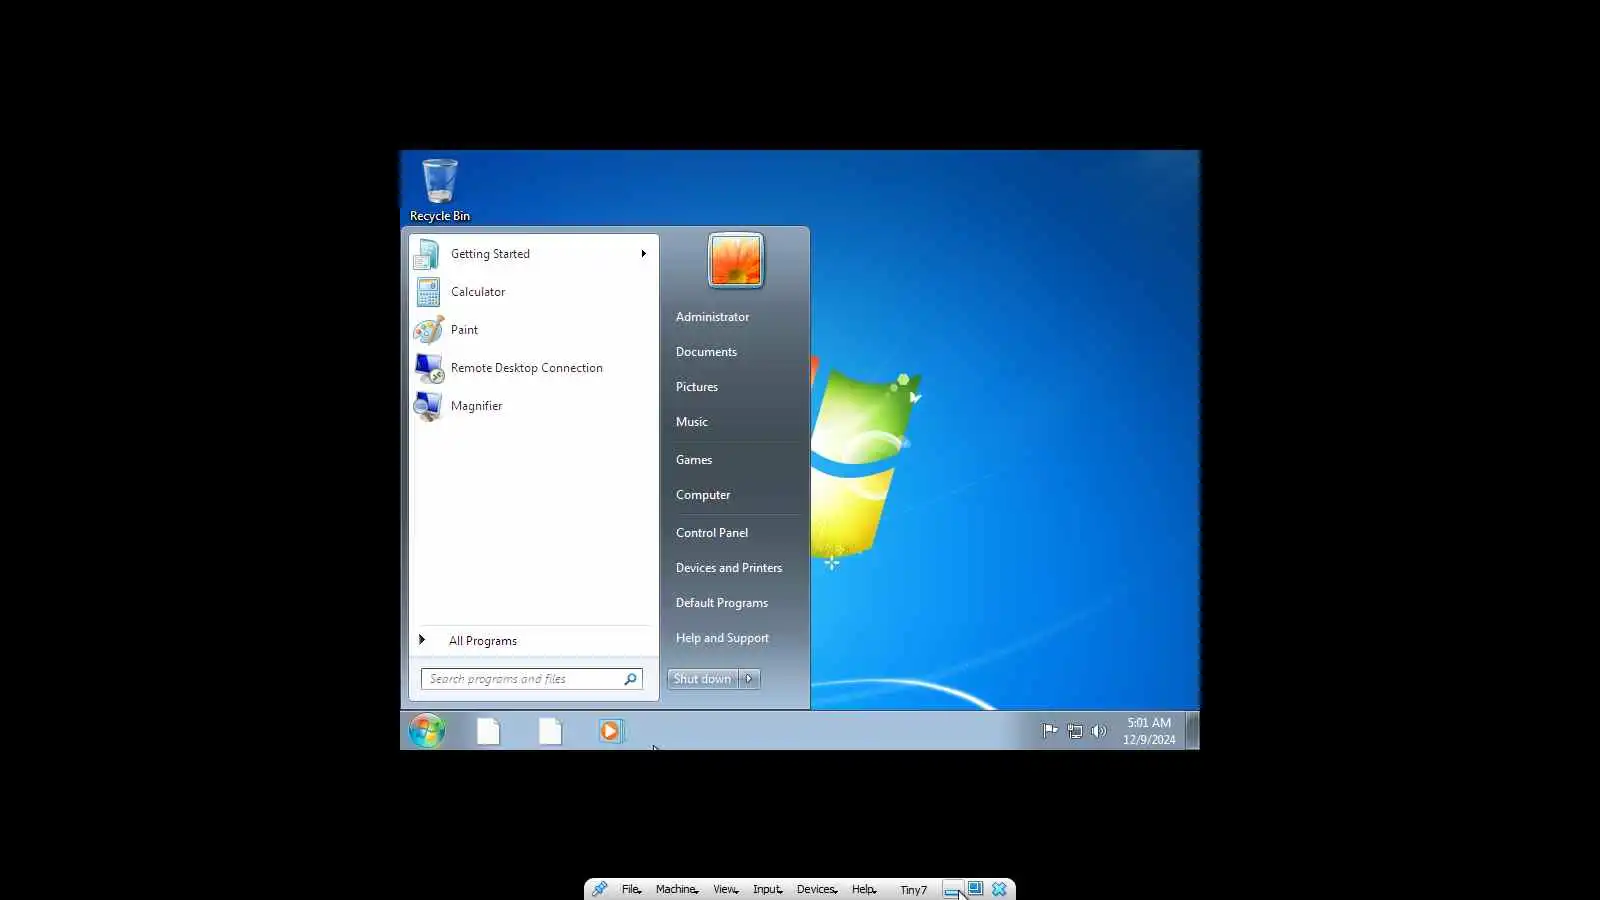Open the VirtualBox Machine menu
The image size is (1600, 900).
(x=677, y=889)
